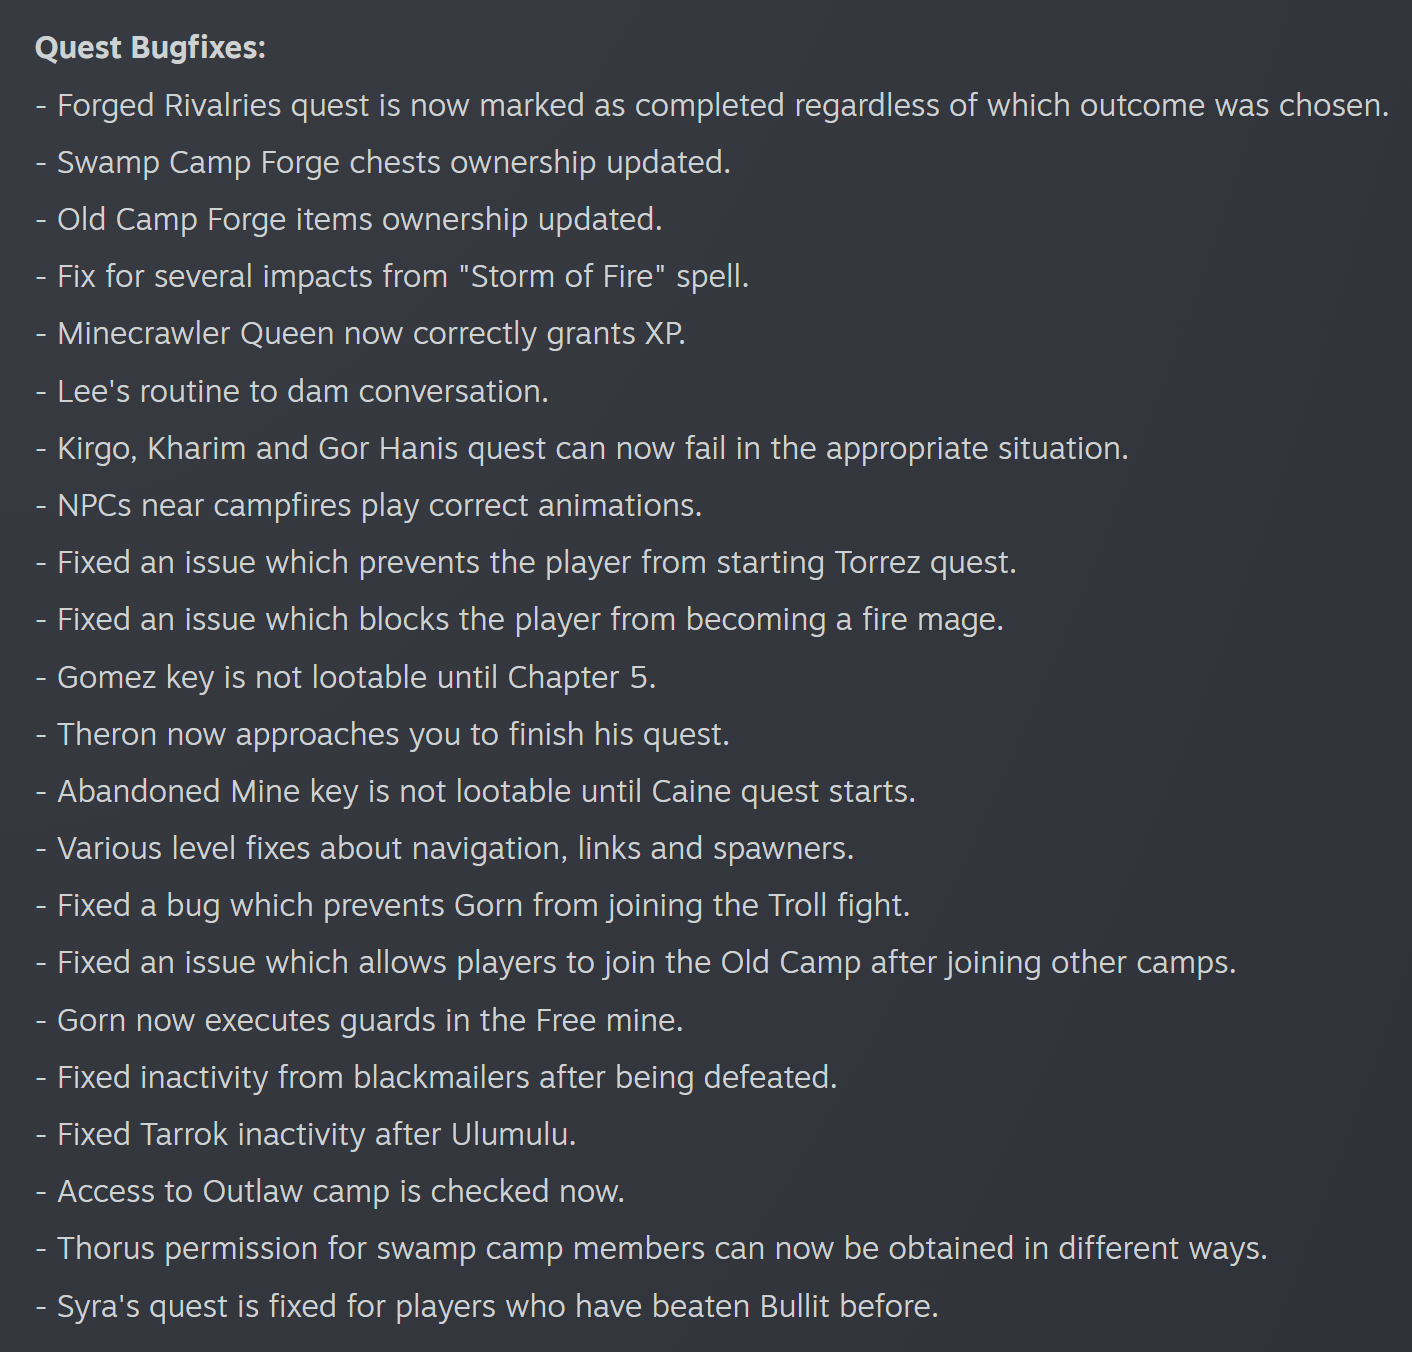This screenshot has height=1352, width=1412.
Task: Click the Tarrok inactivity after Ulumulu line
Action: click(x=306, y=1134)
